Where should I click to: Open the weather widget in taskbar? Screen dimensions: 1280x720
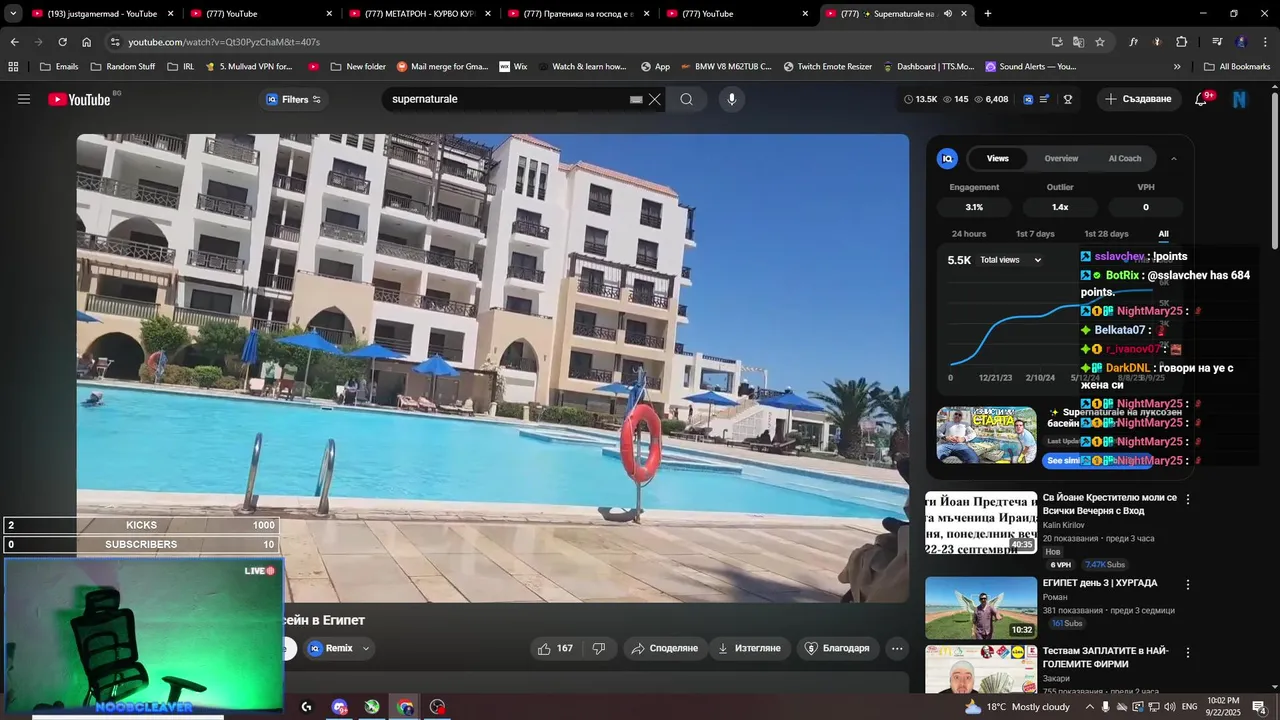[1017, 707]
